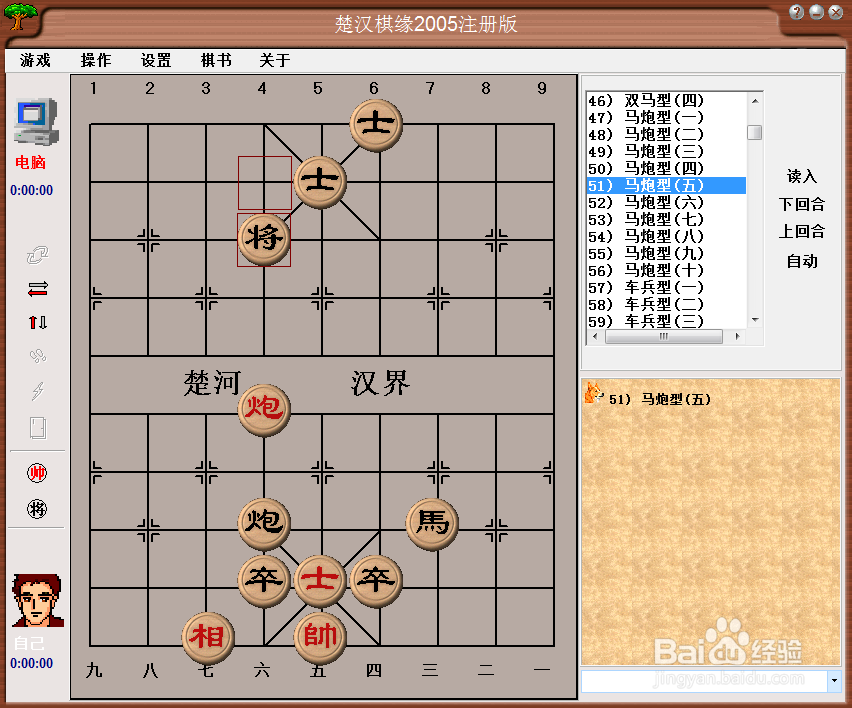Select the black 将 piece on board
This screenshot has width=852, height=708.
click(264, 240)
